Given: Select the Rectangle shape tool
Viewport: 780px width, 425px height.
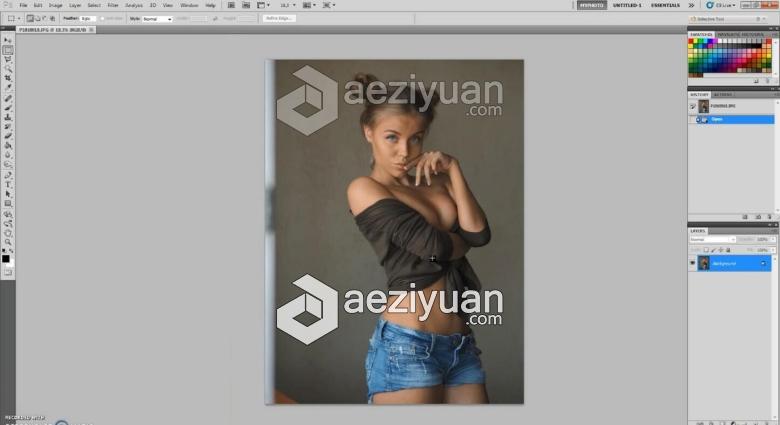Looking at the screenshot, I should [x=7, y=204].
